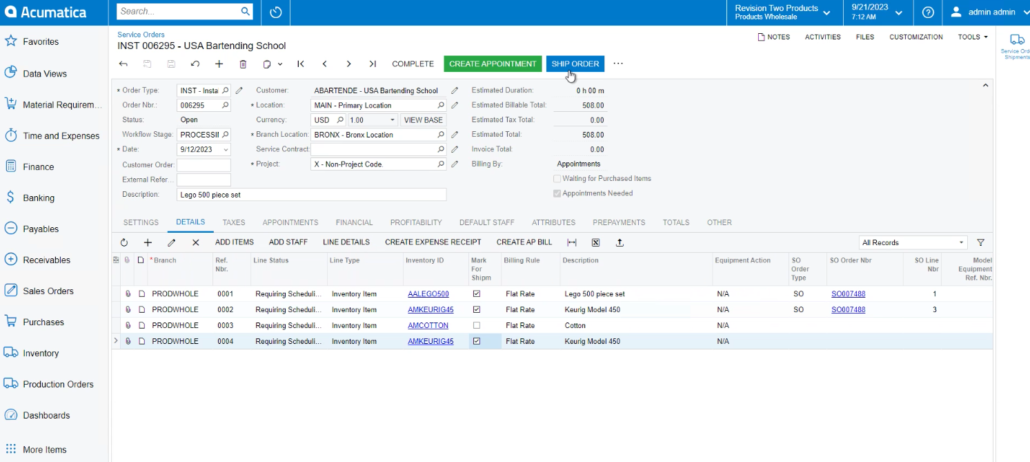
Task: Open the SO007488 order link in first row
Action: 848,294
